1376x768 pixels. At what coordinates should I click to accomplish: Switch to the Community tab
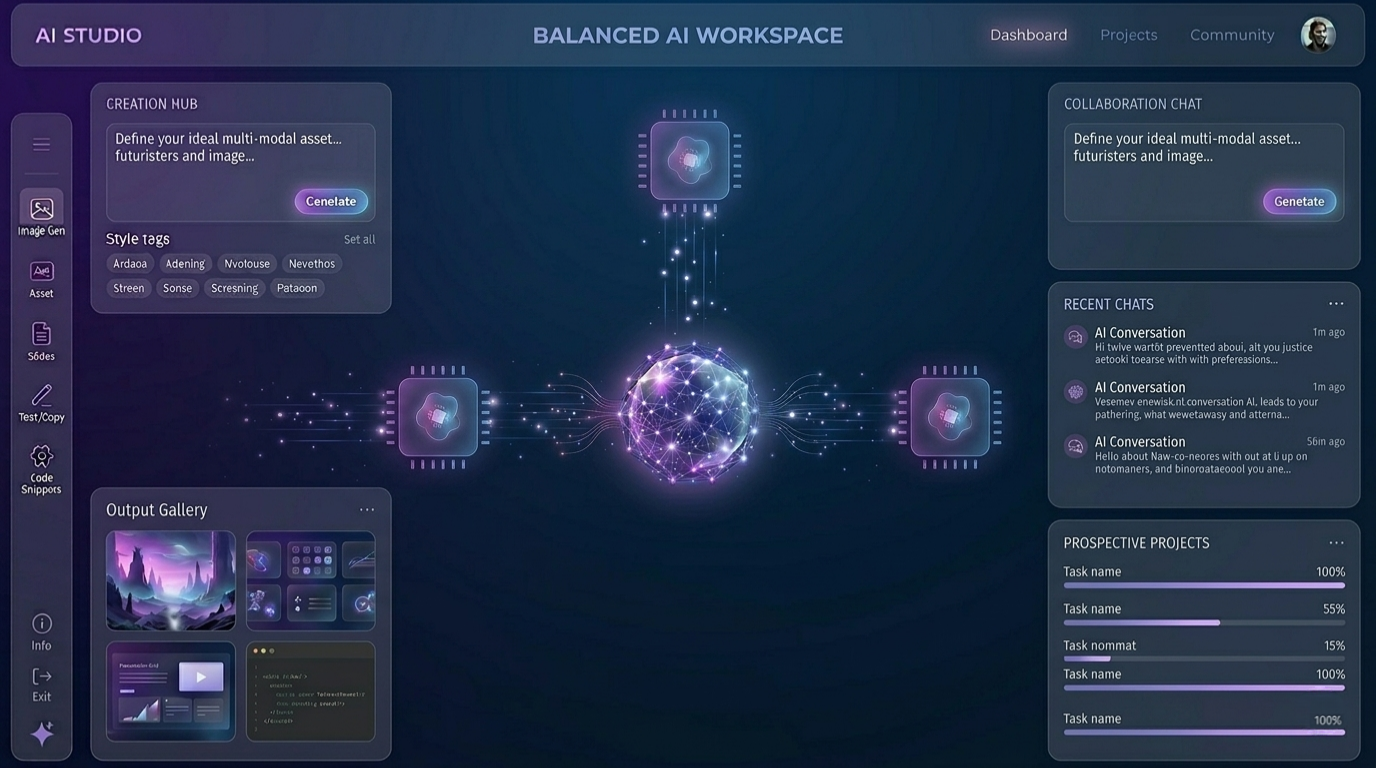pyautogui.click(x=1232, y=35)
